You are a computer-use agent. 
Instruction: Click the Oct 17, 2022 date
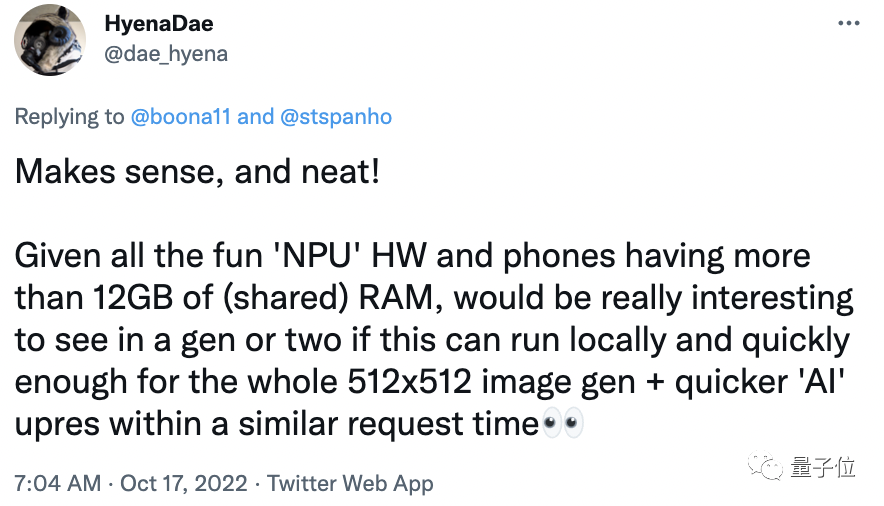point(183,484)
